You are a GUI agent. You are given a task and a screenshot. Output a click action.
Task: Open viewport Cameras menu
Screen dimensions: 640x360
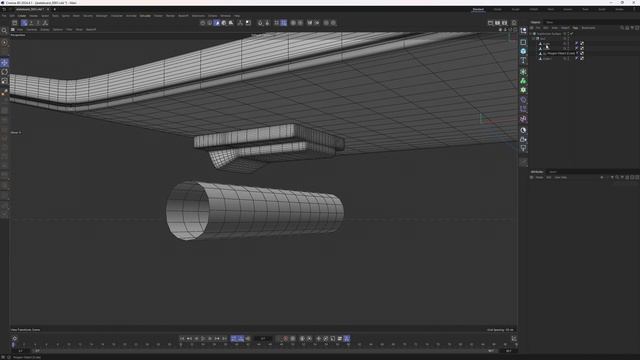pos(32,29)
